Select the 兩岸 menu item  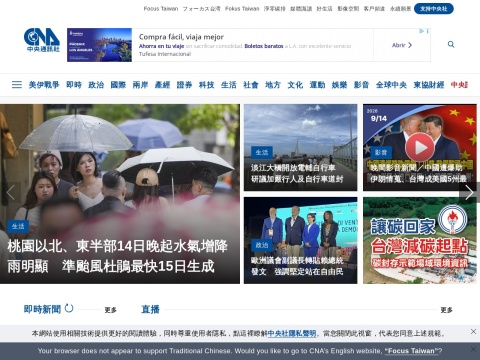[140, 85]
